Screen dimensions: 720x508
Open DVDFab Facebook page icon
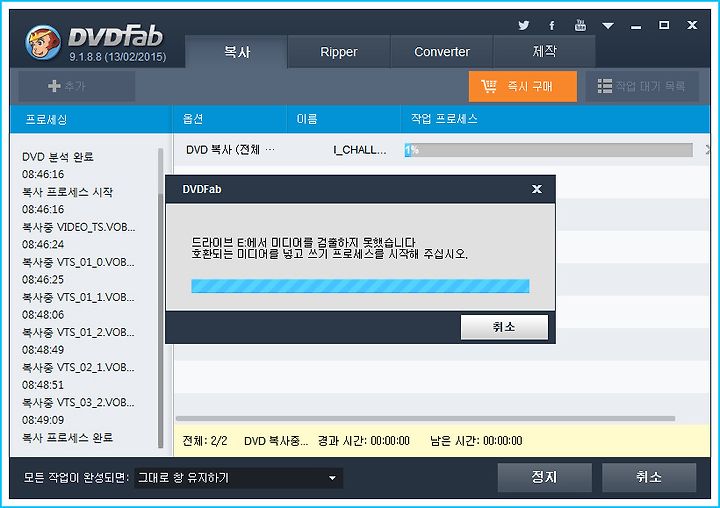[552, 25]
